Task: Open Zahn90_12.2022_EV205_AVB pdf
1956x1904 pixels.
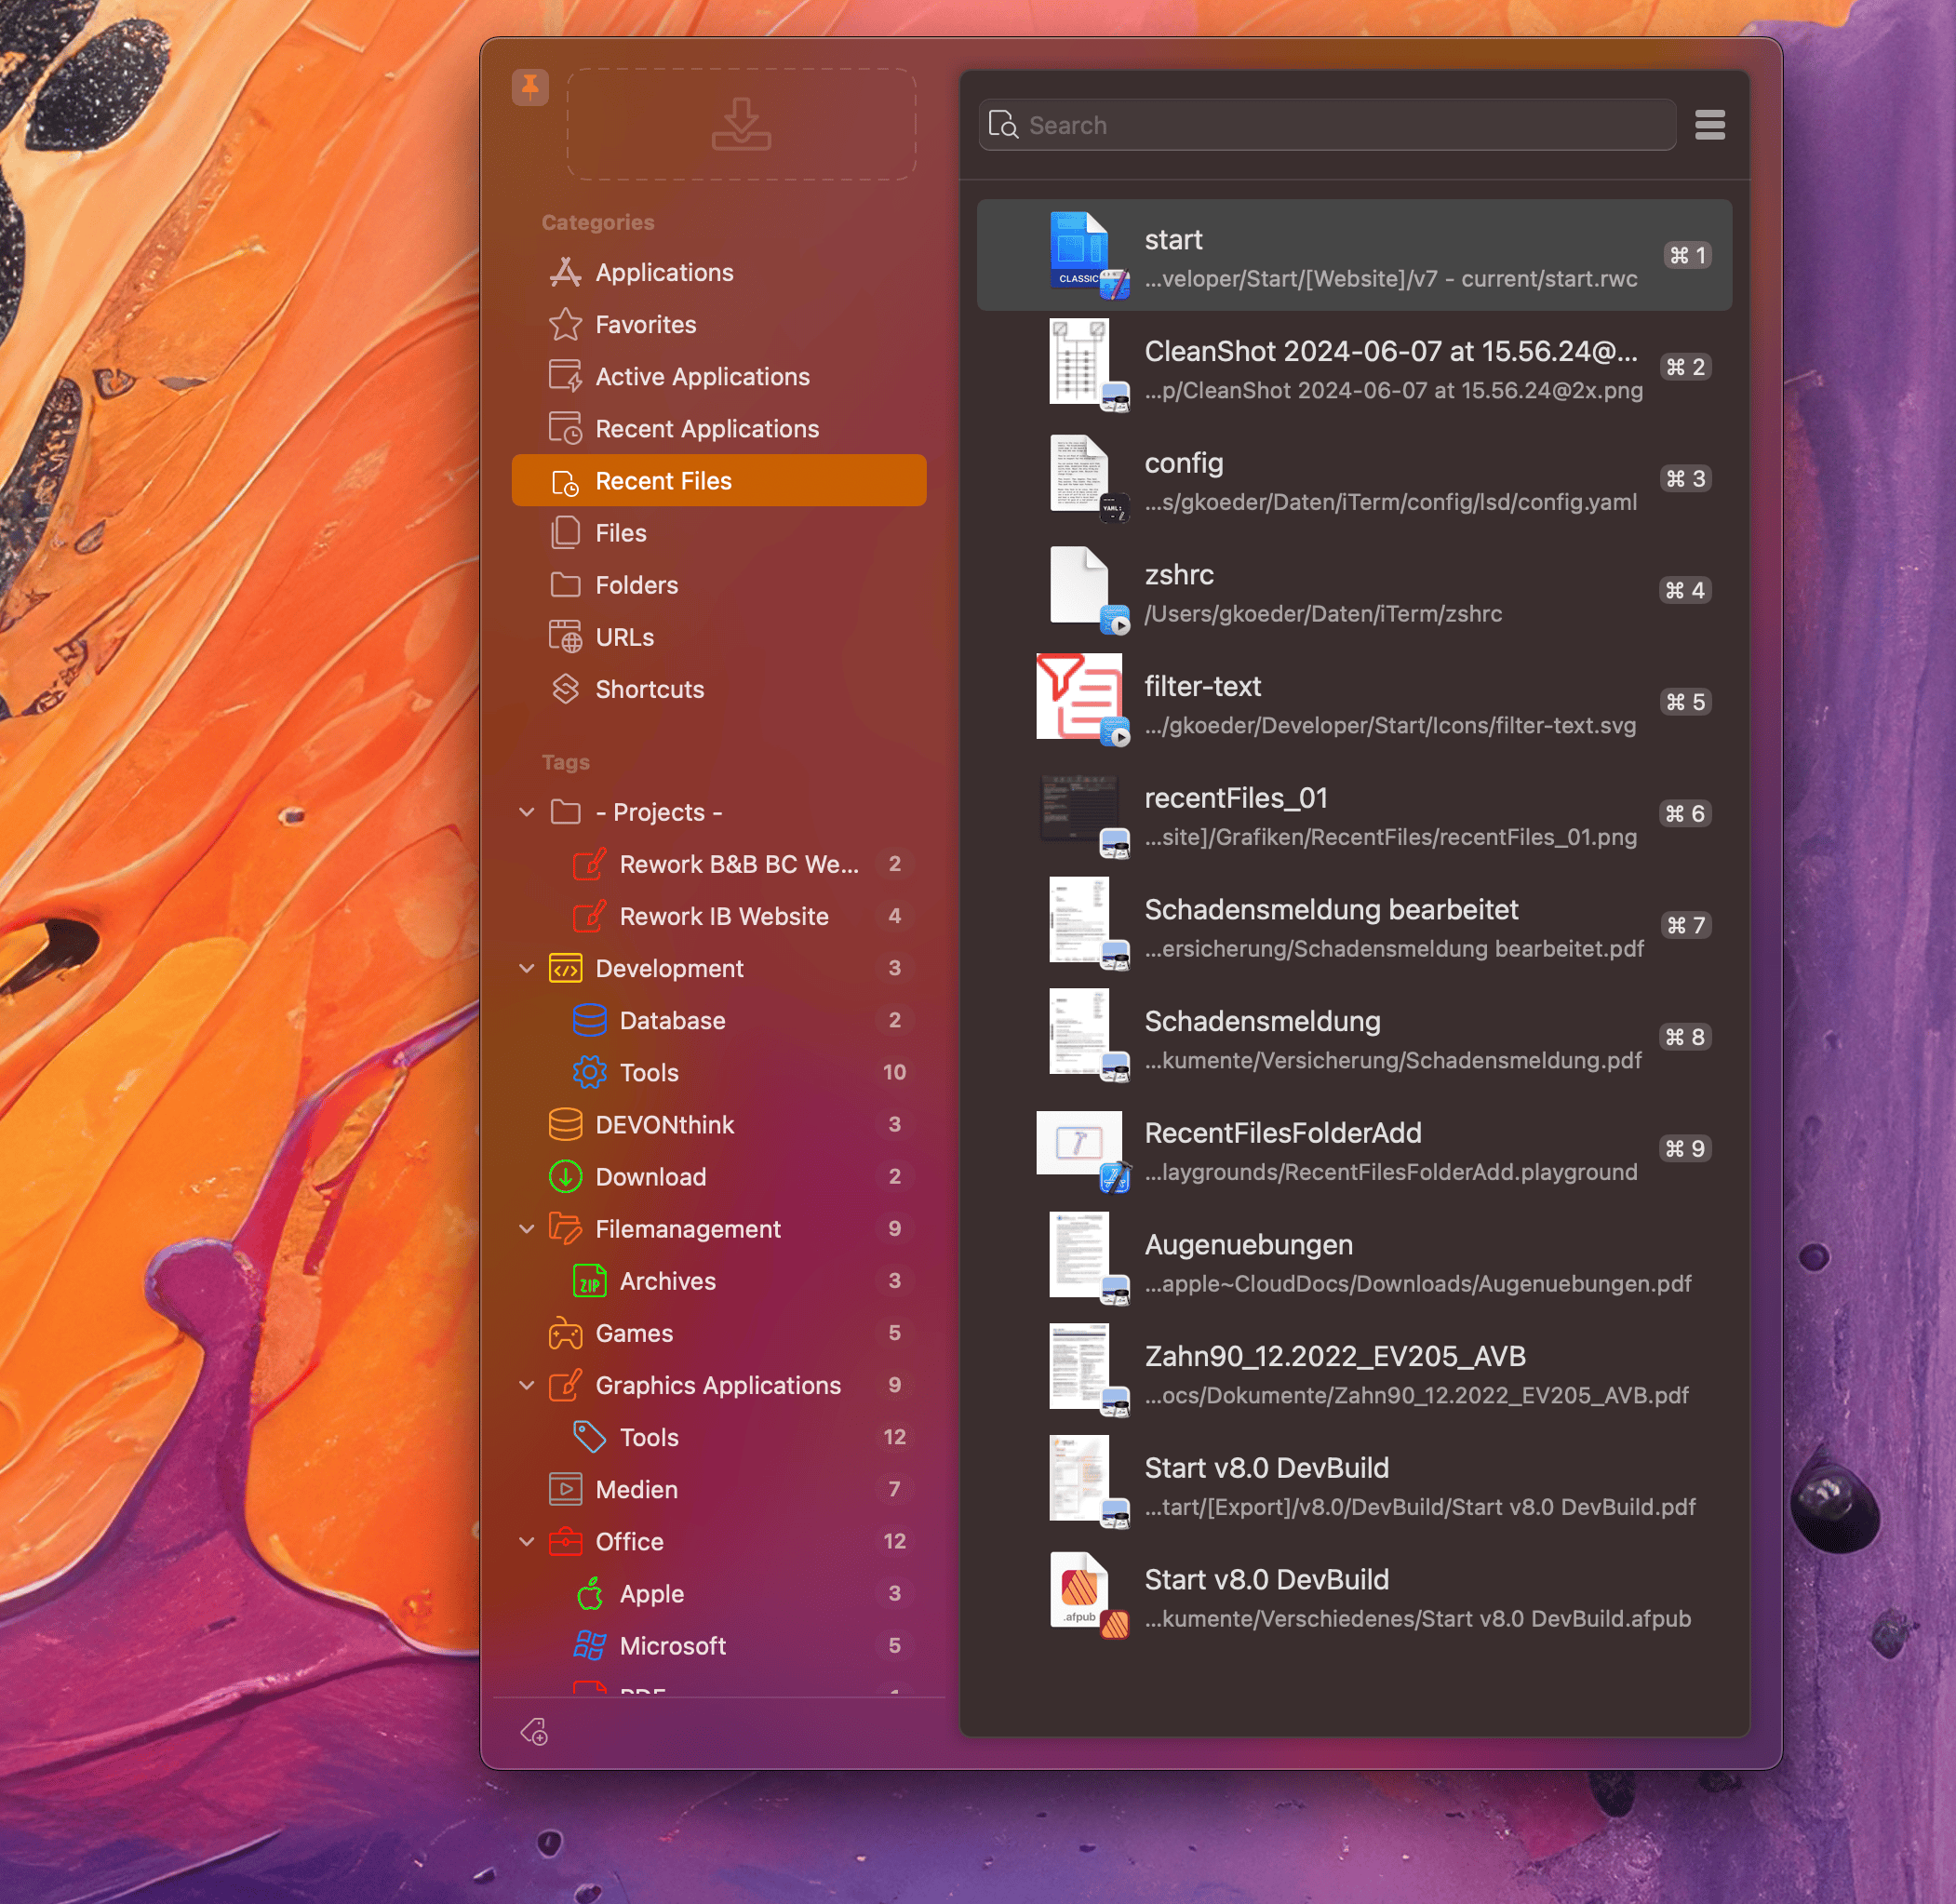Action: click(1354, 1372)
